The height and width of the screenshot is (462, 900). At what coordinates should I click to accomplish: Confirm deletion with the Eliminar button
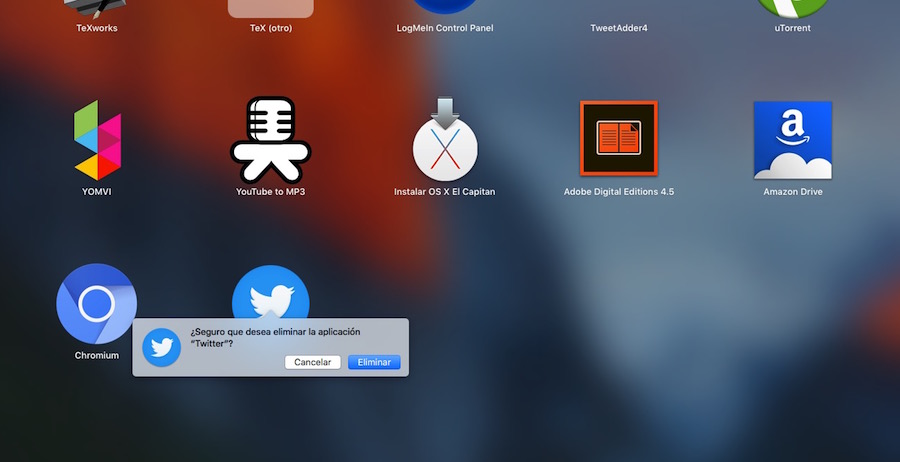[374, 362]
